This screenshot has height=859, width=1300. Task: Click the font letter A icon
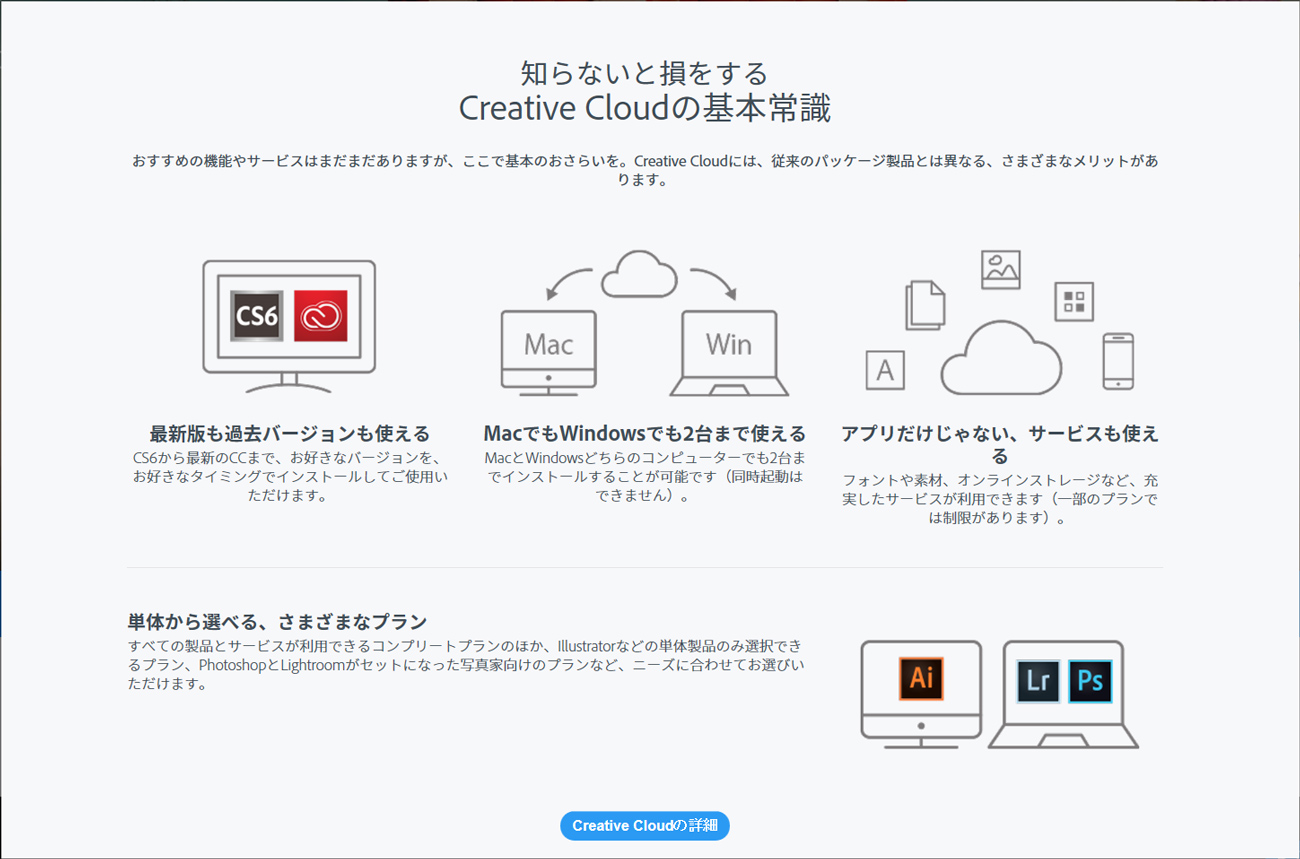click(x=885, y=370)
